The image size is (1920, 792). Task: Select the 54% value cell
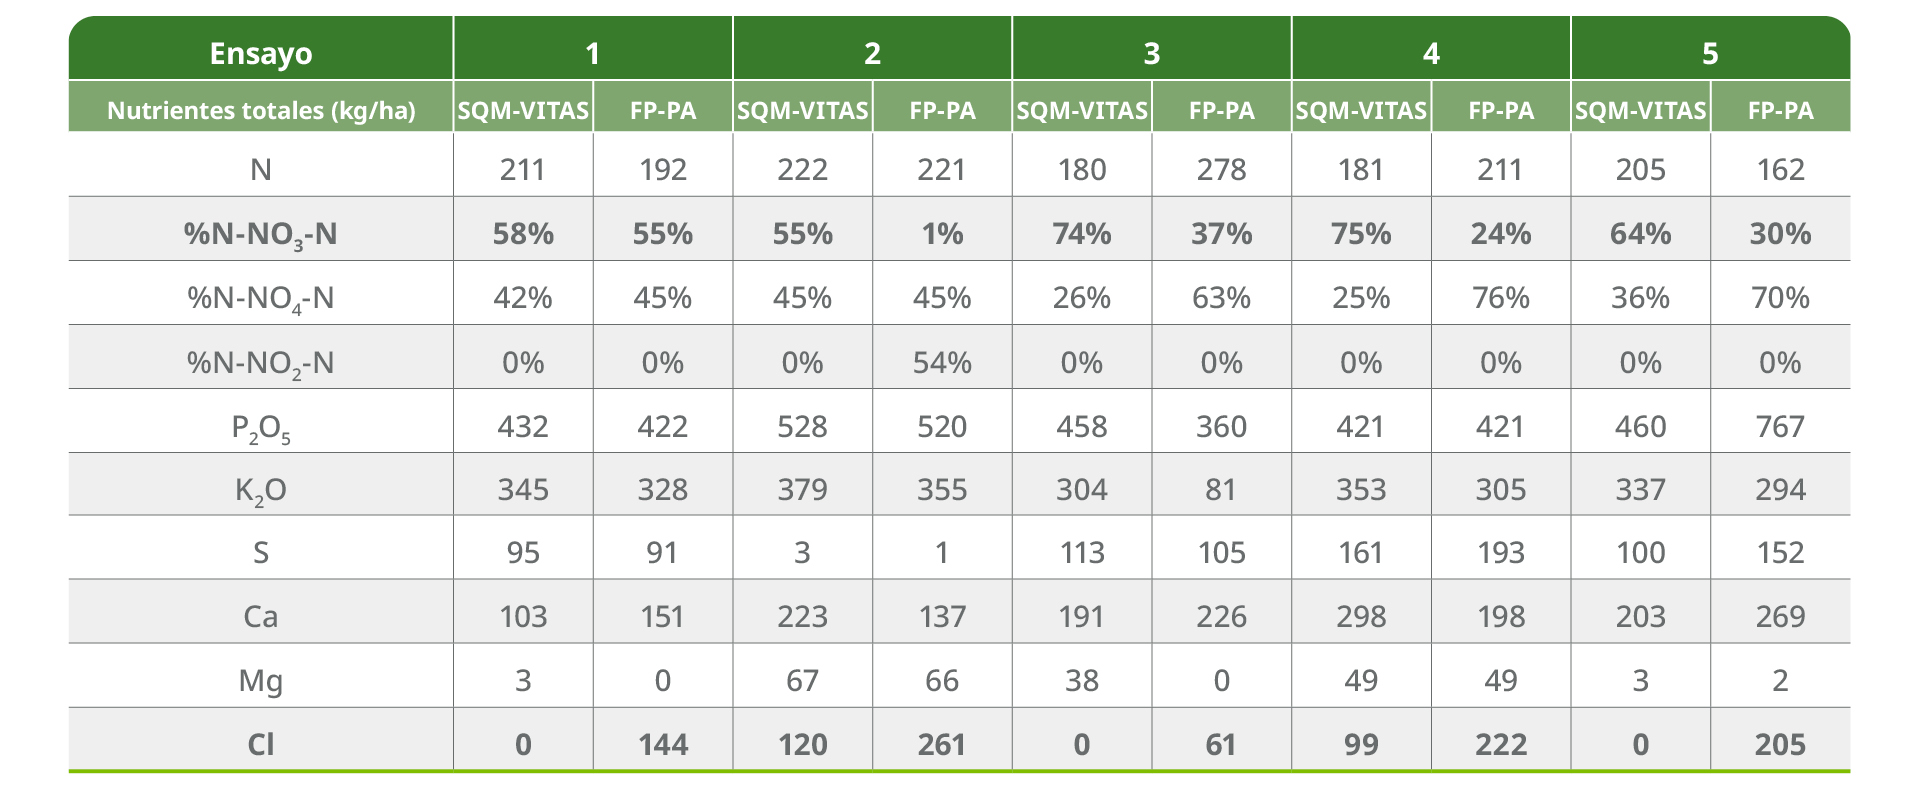(942, 362)
